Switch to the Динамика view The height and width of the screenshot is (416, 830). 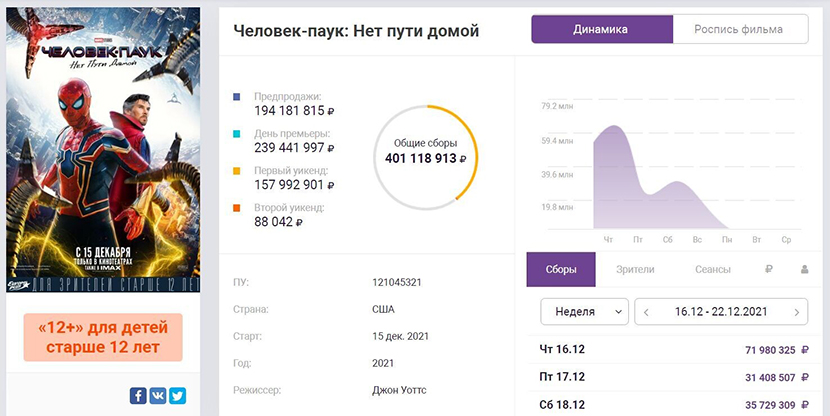[601, 30]
